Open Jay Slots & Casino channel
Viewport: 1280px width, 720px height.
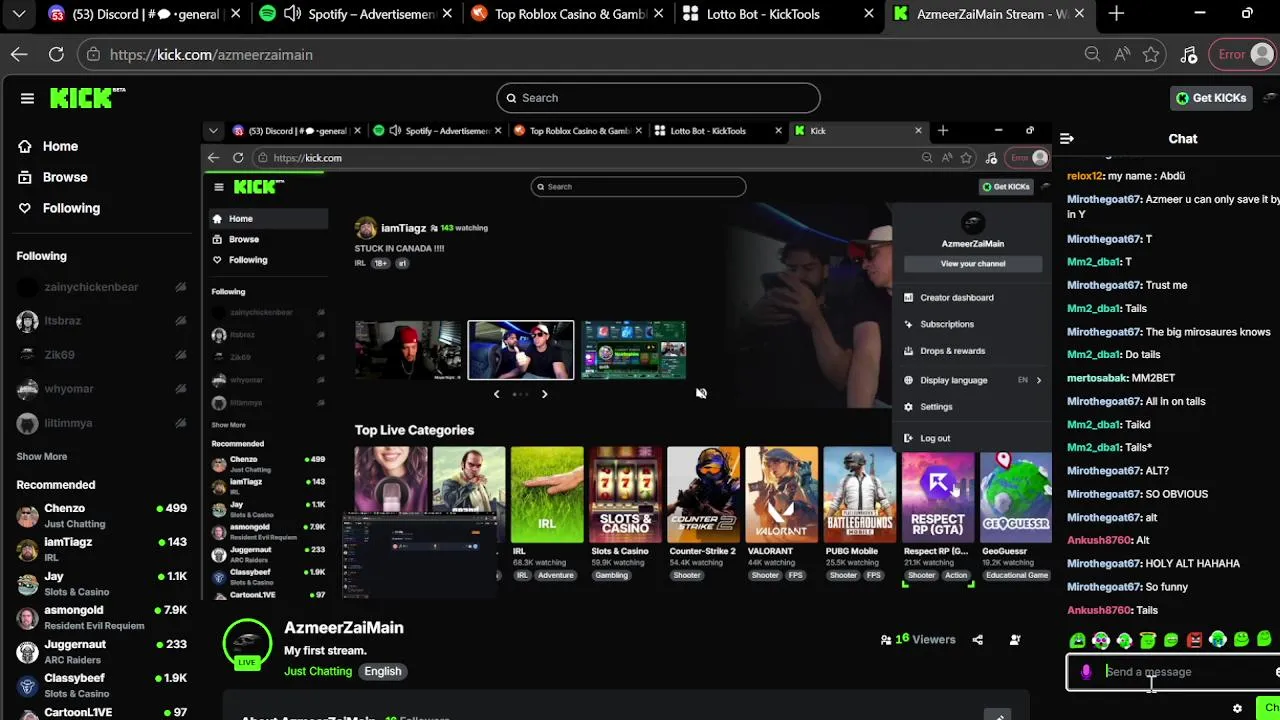tap(101, 584)
